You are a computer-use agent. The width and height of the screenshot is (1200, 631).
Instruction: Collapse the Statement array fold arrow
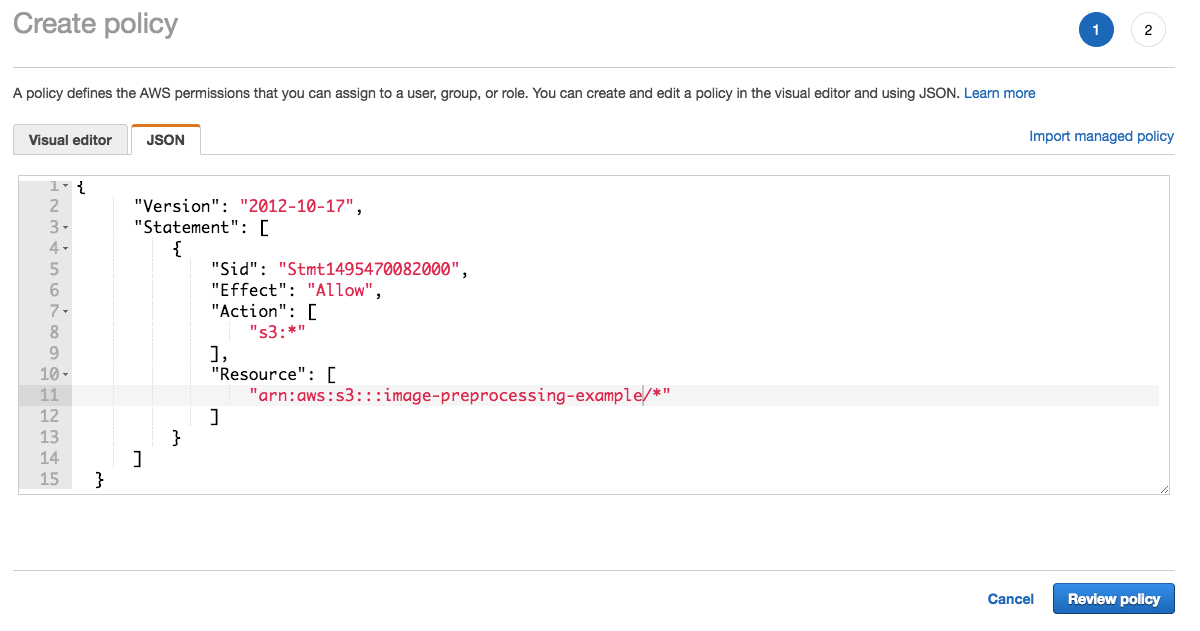pos(66,227)
